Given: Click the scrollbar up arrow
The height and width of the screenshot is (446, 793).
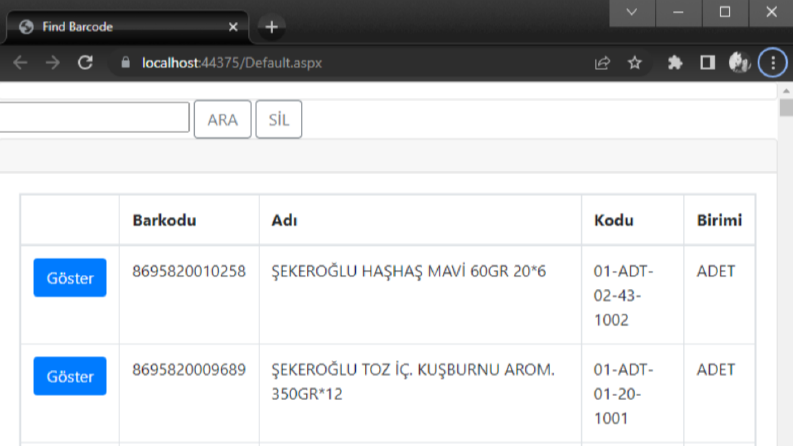Looking at the screenshot, I should coord(786,91).
